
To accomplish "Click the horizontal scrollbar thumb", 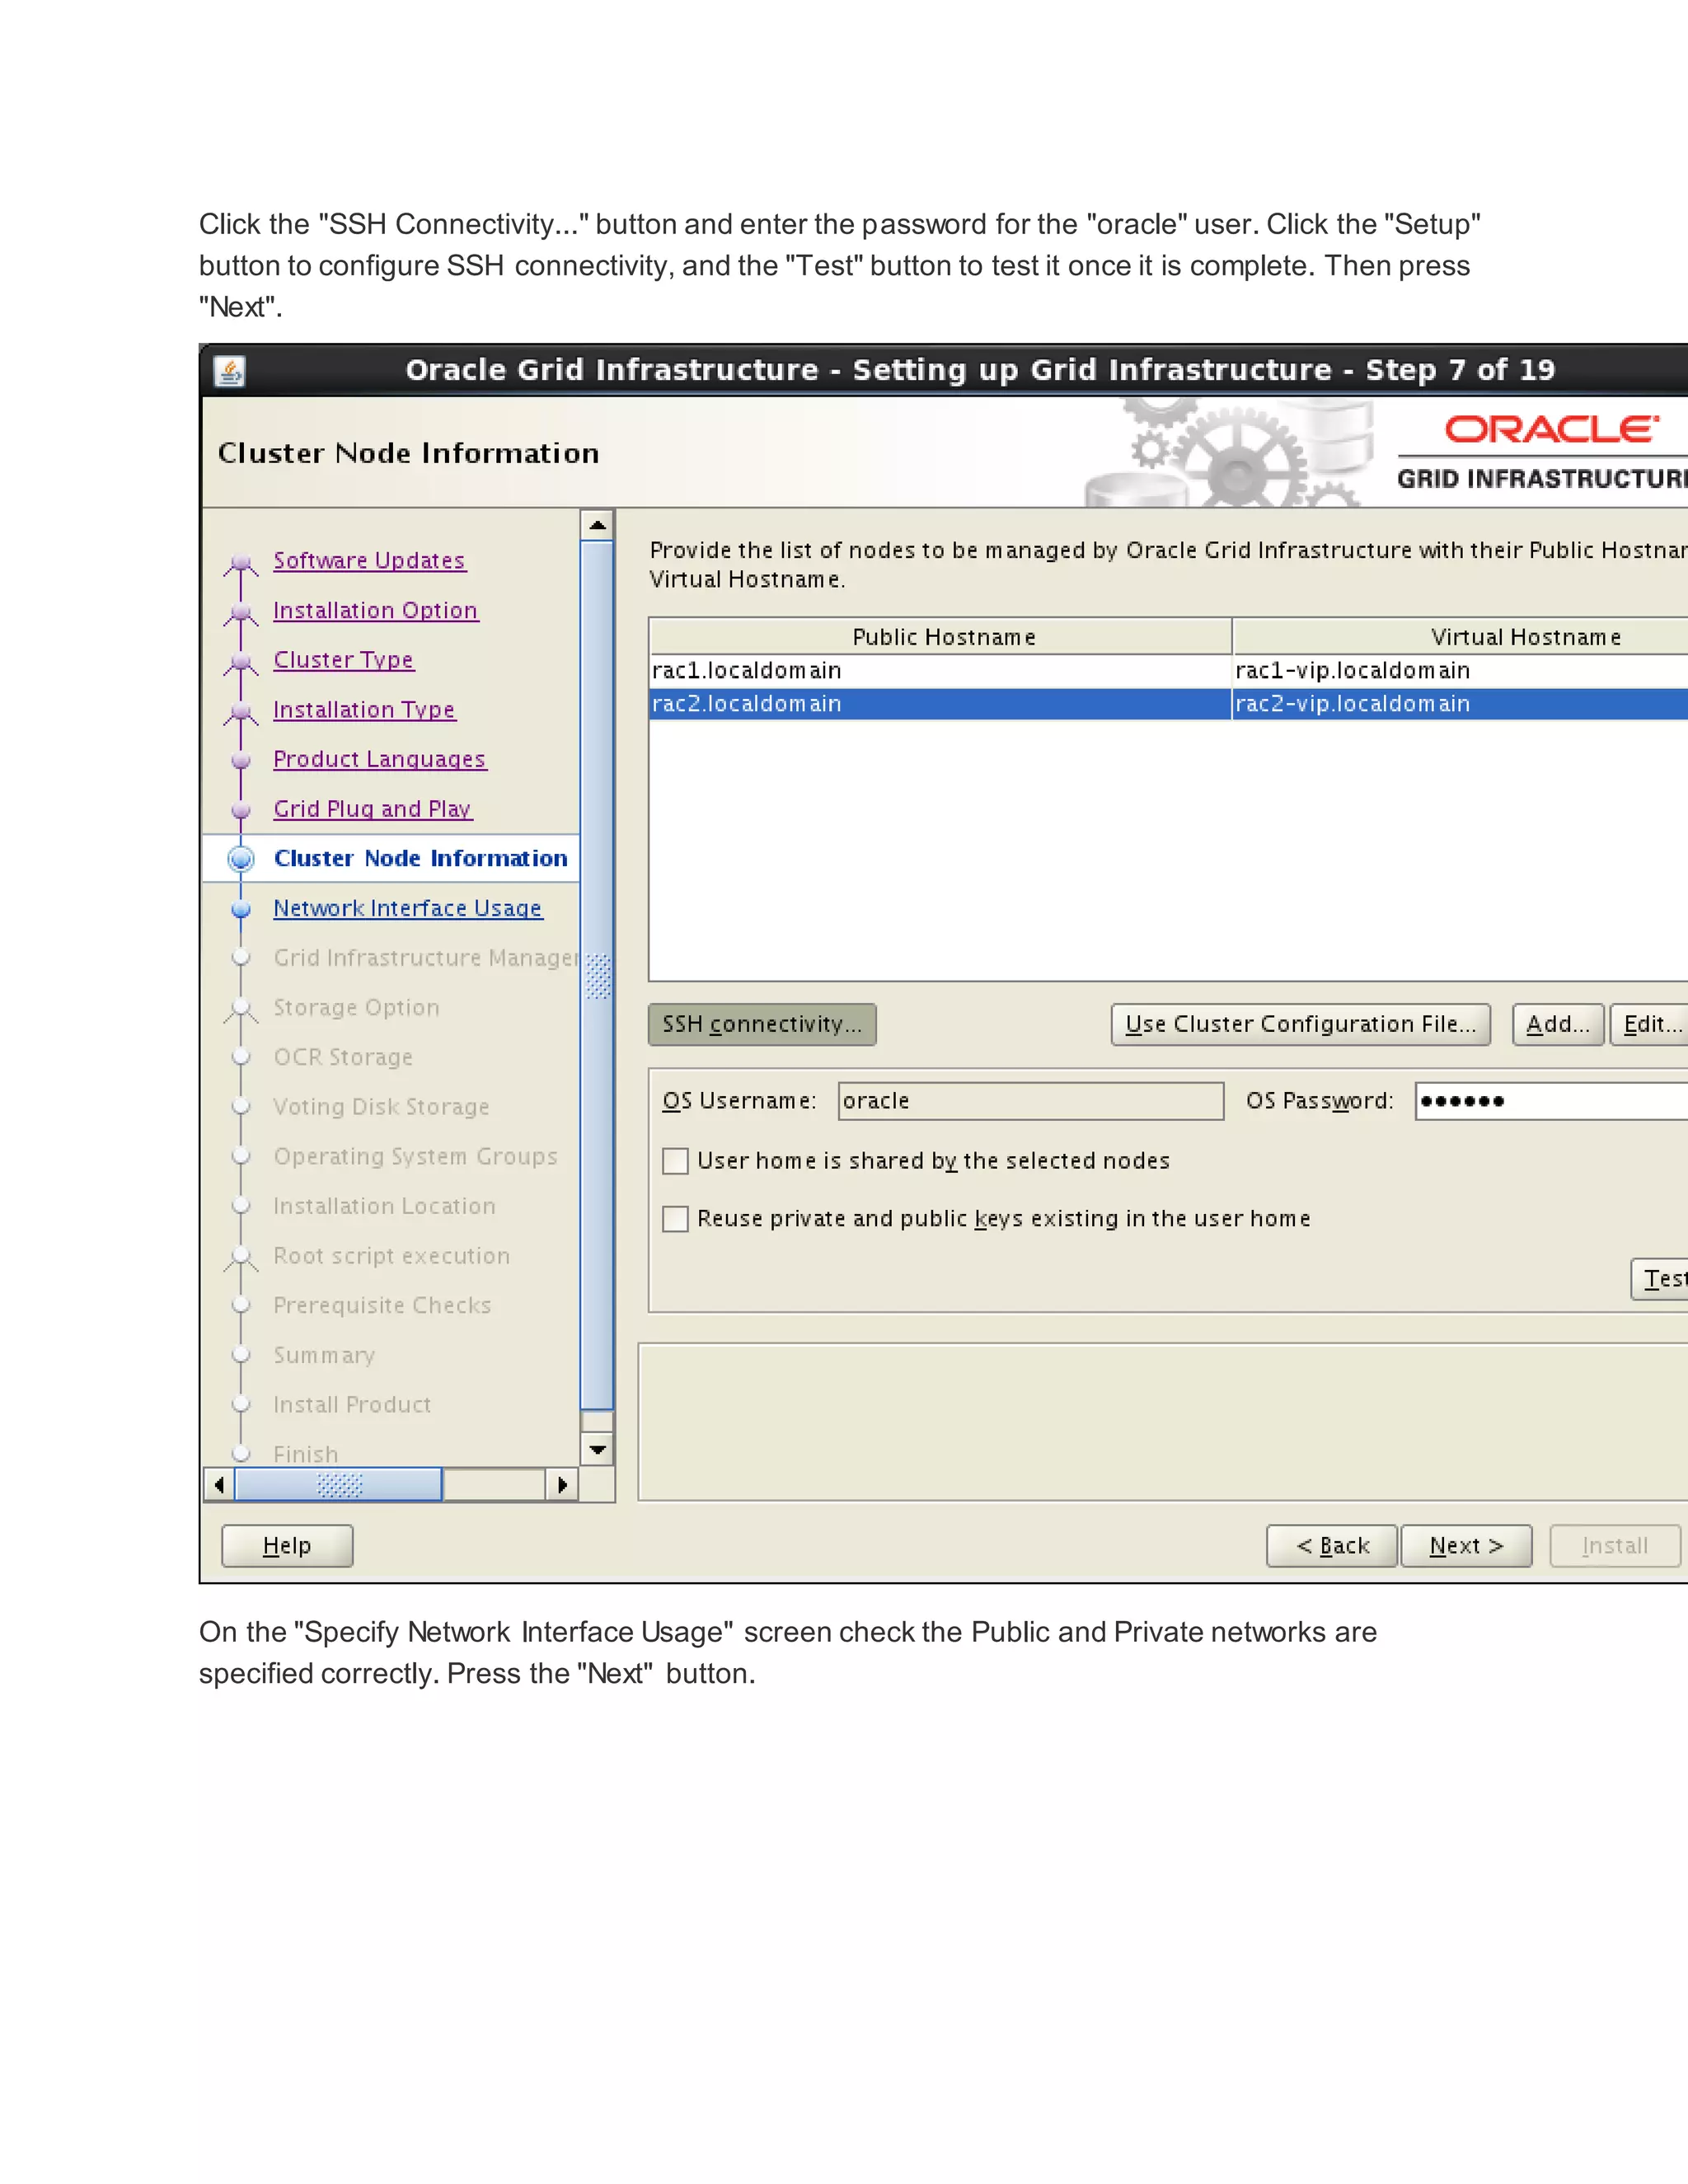I will coord(339,1484).
